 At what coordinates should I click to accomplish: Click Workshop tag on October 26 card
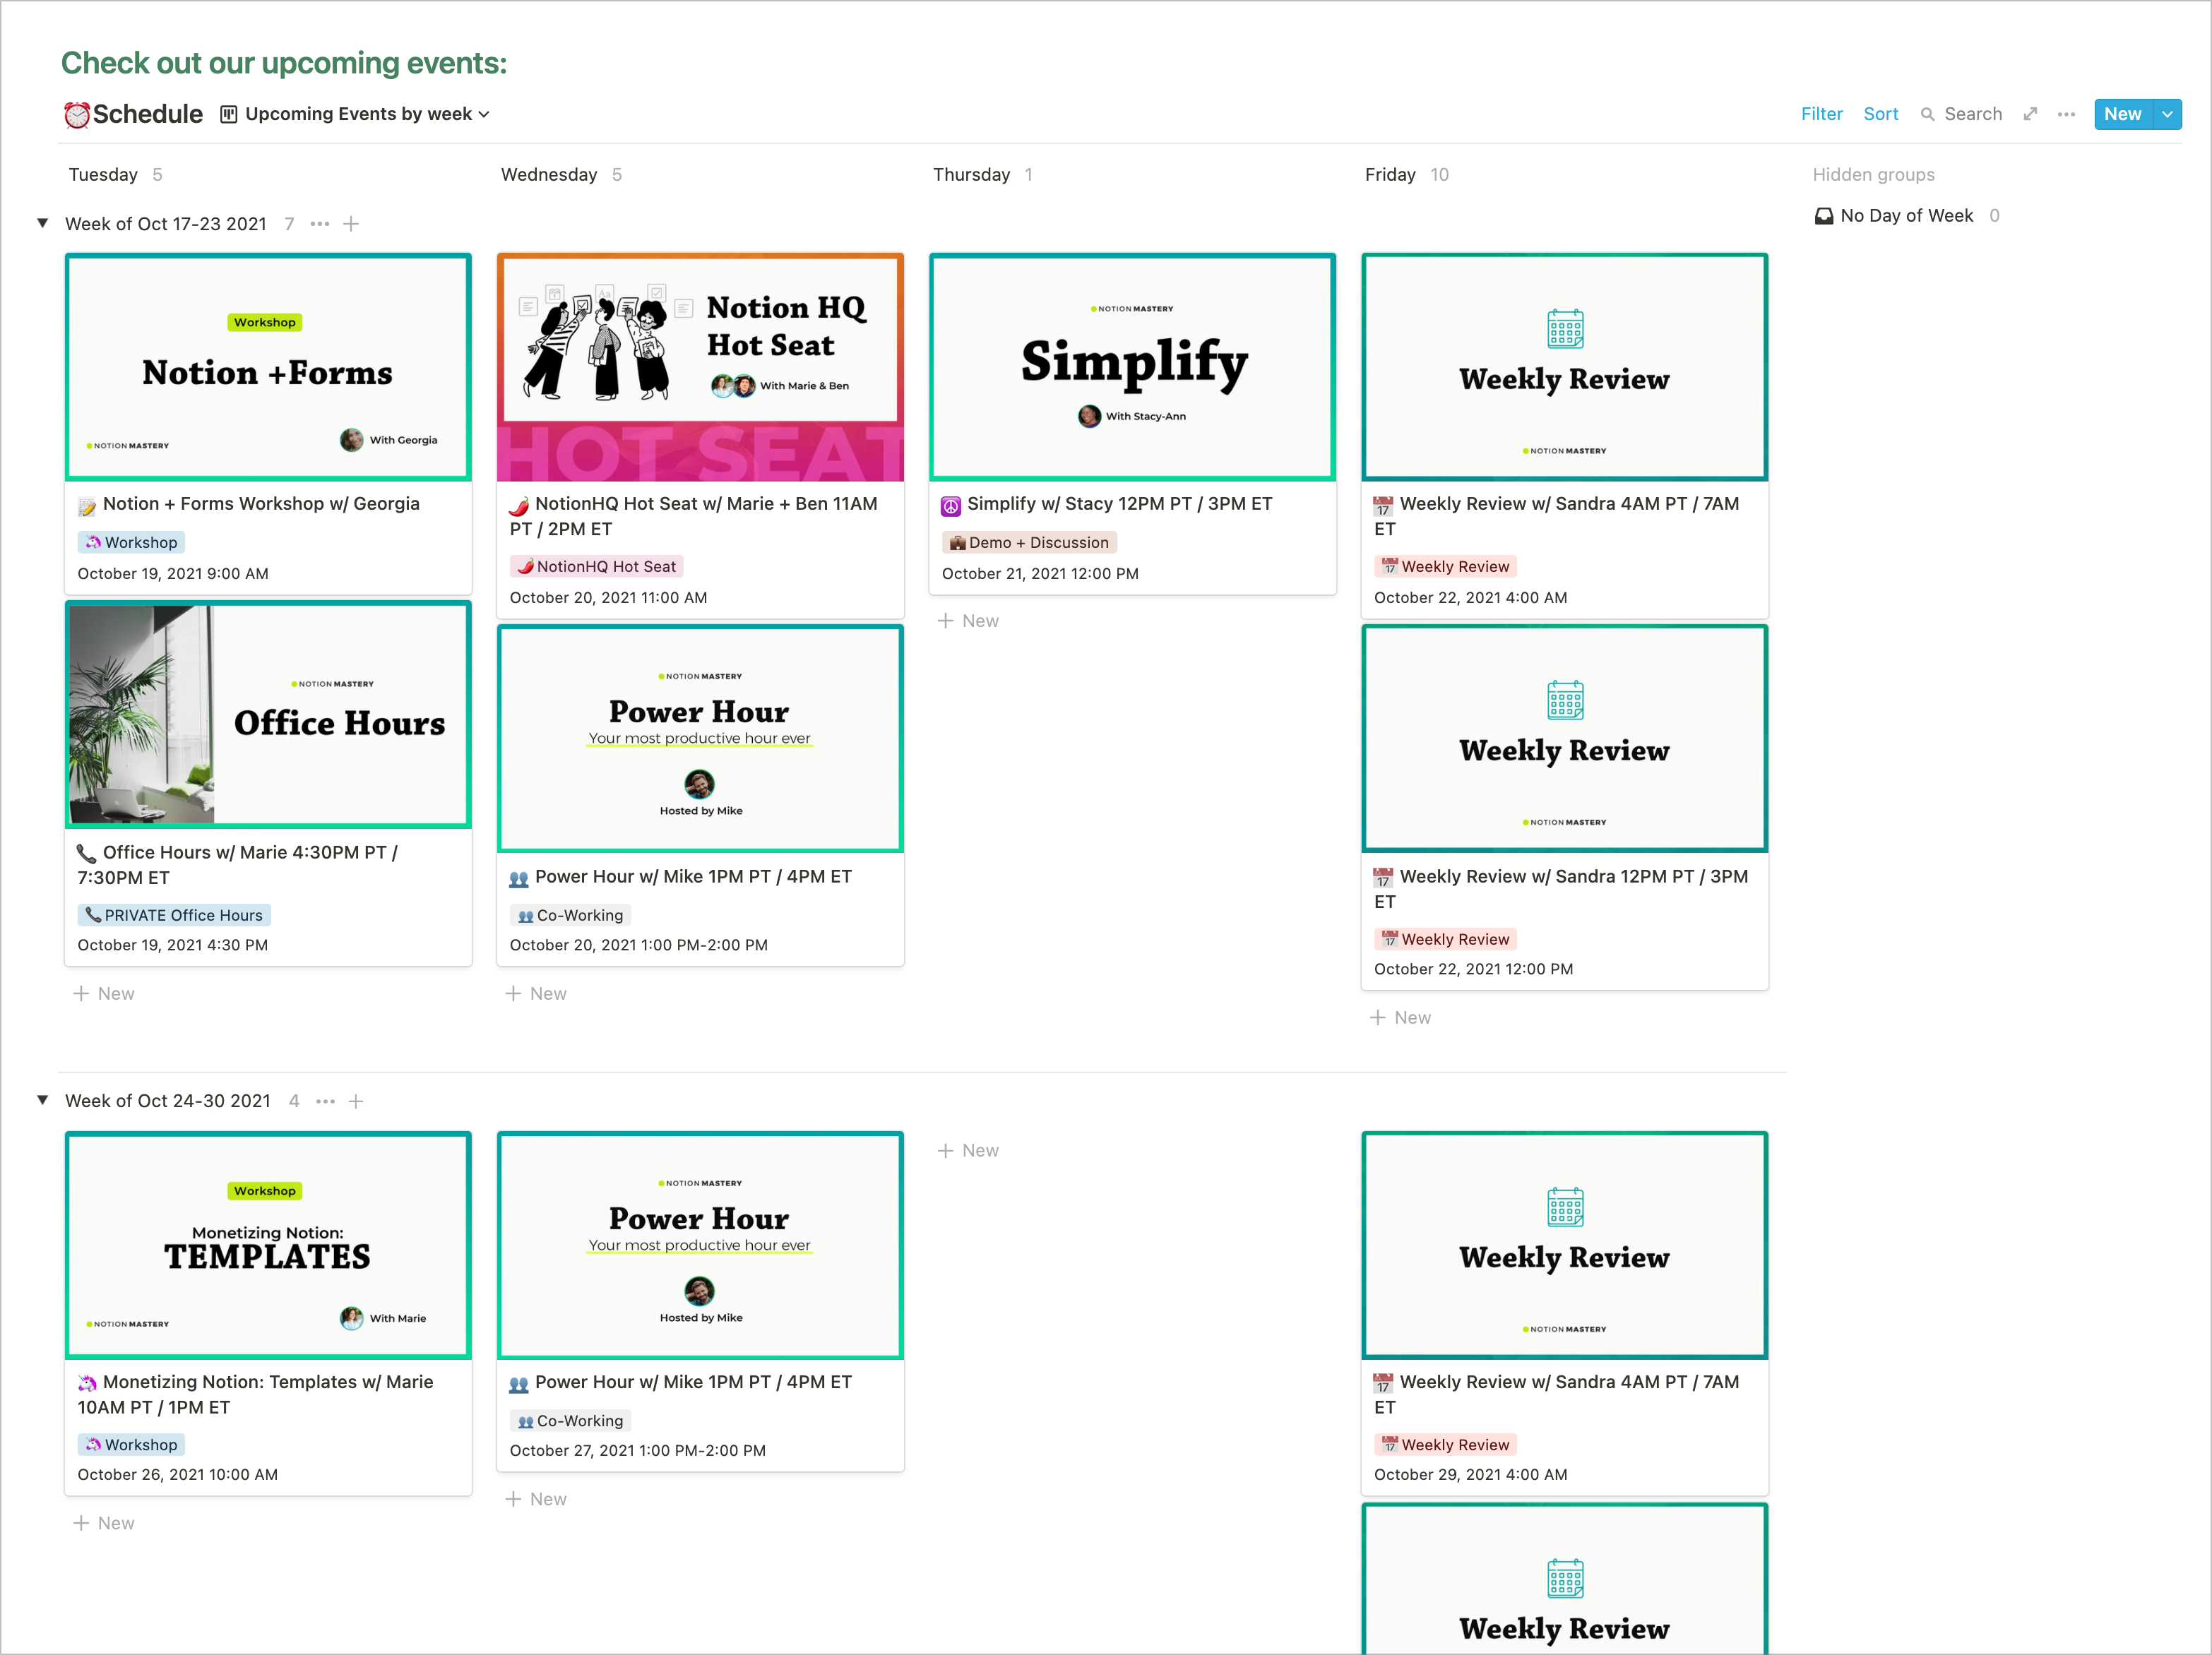(132, 1445)
